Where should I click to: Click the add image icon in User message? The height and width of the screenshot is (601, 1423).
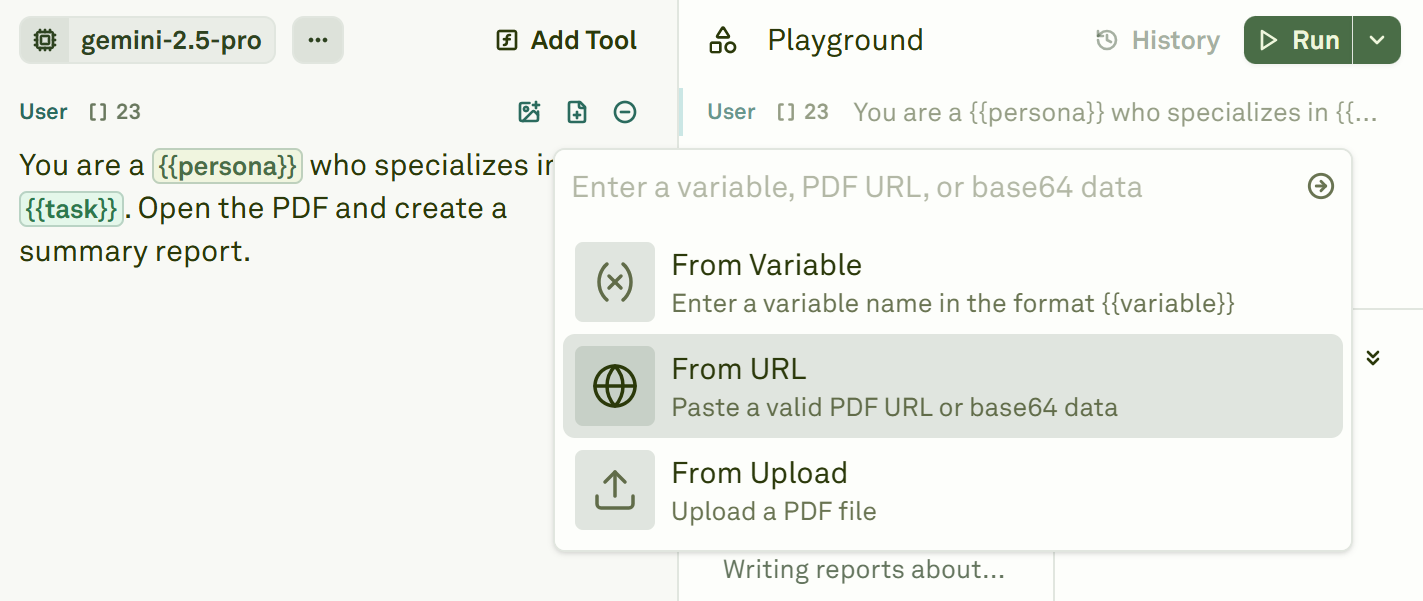(529, 112)
